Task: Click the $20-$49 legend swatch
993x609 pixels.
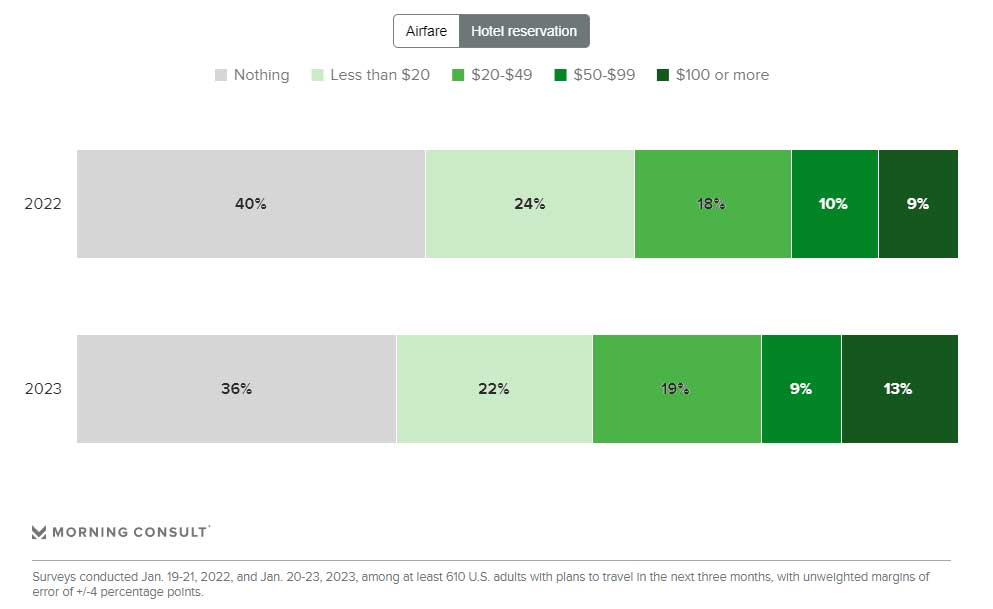Action: tap(459, 75)
